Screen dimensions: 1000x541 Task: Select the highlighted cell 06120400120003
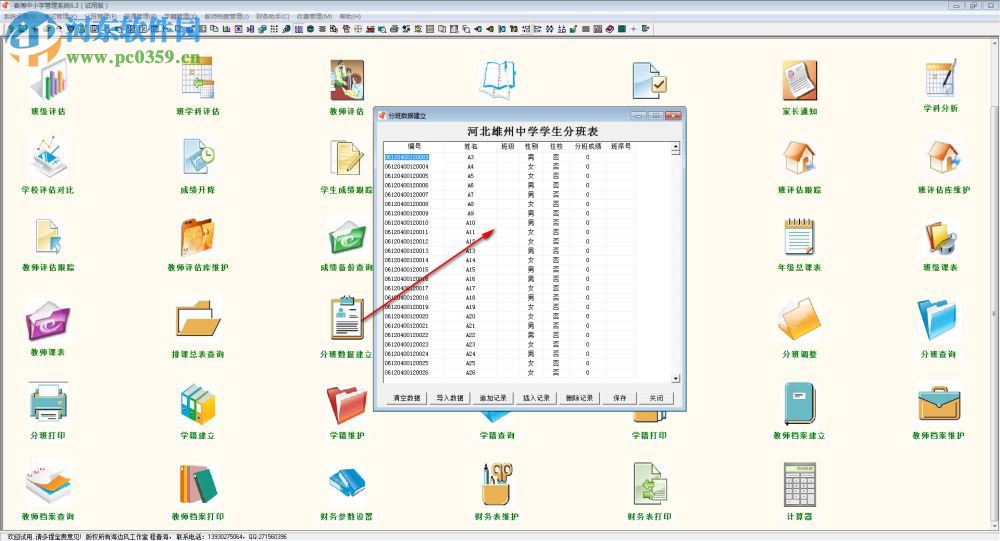coord(407,157)
